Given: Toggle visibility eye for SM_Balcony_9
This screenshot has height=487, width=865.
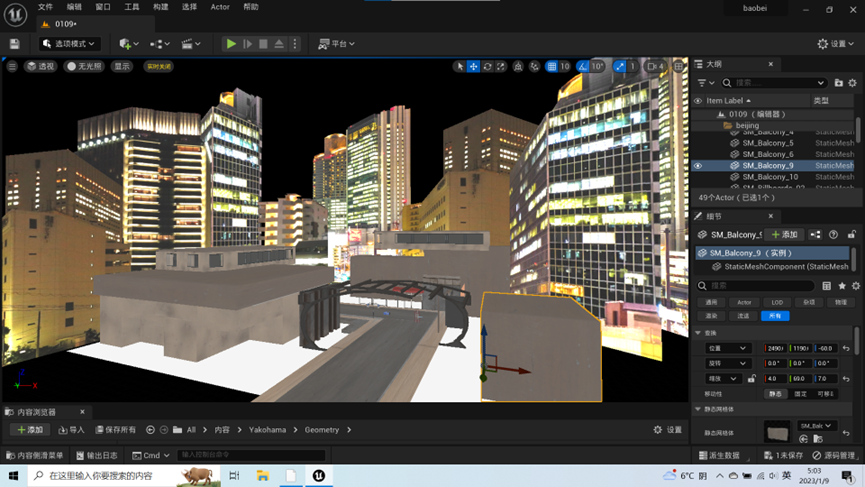Looking at the screenshot, I should (698, 166).
